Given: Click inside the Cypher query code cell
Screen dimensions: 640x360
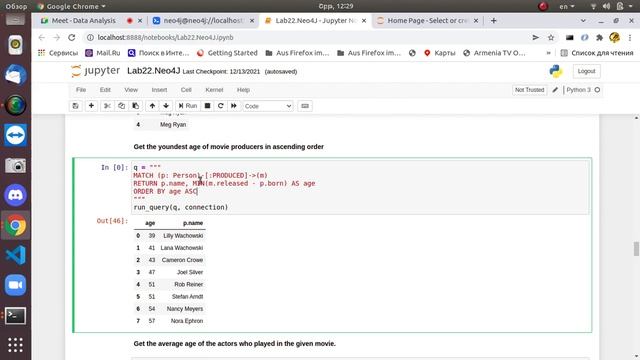Looking at the screenshot, I should (x=360, y=187).
